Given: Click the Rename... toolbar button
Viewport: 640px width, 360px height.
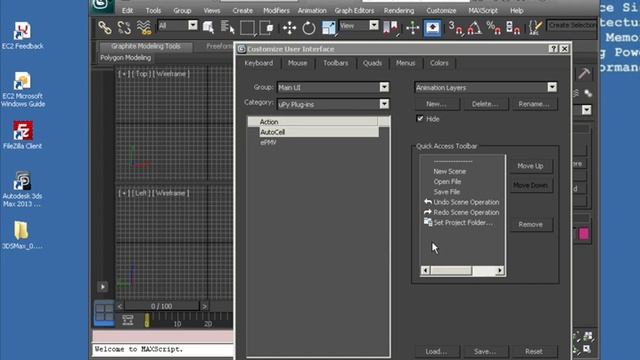Looking at the screenshot, I should pos(534,104).
